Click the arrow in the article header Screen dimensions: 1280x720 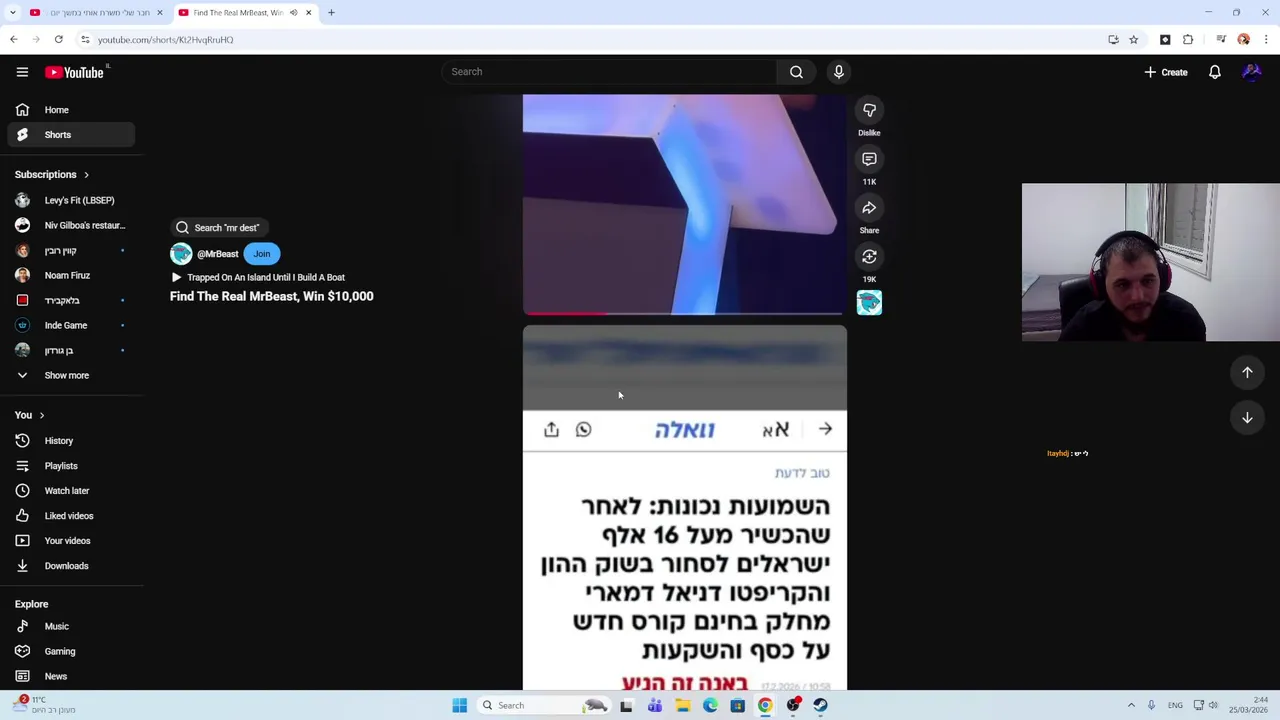(x=825, y=429)
